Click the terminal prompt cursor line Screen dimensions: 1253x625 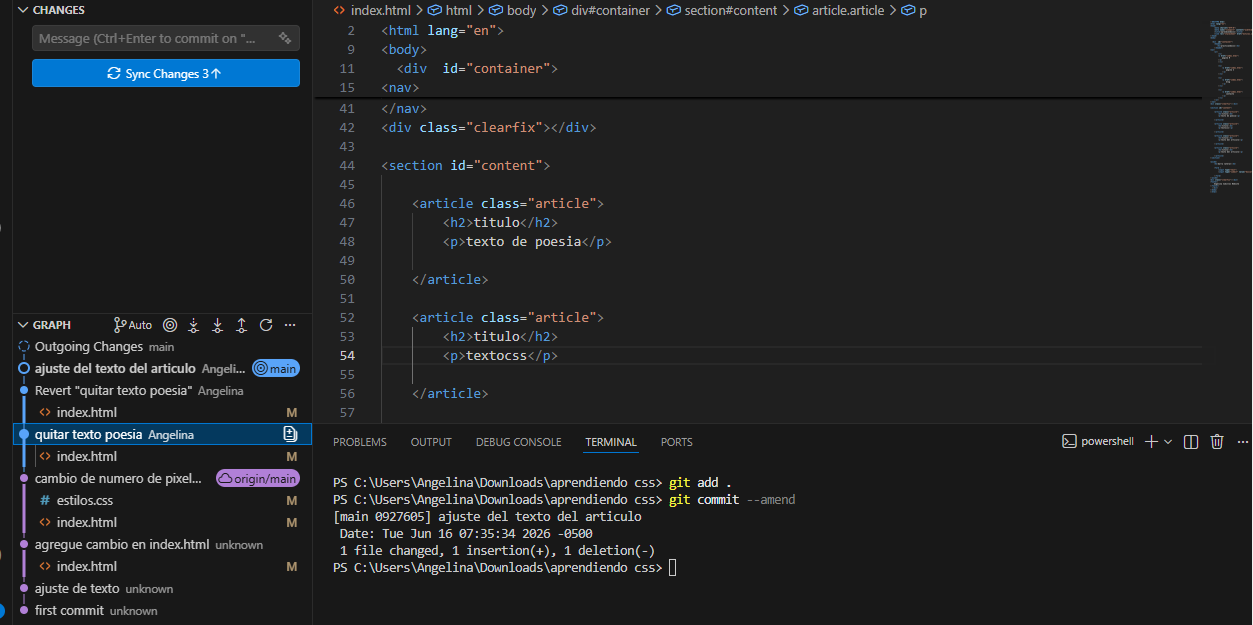(505, 567)
